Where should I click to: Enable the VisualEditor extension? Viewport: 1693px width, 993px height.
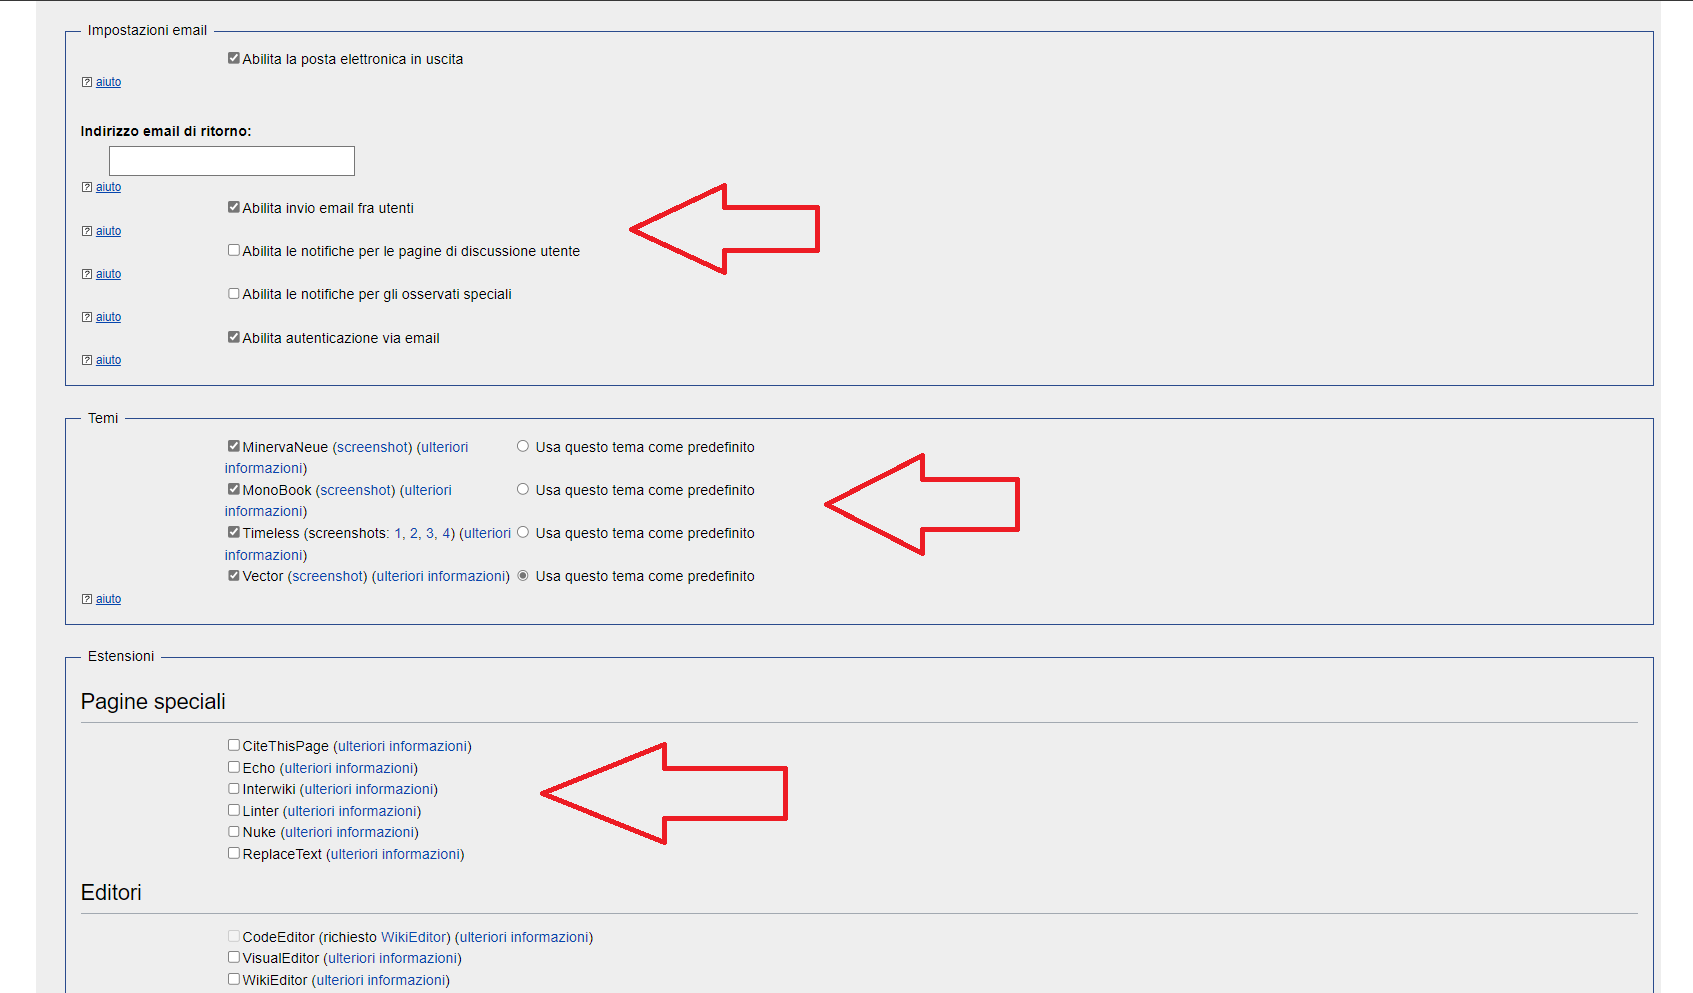pos(234,957)
